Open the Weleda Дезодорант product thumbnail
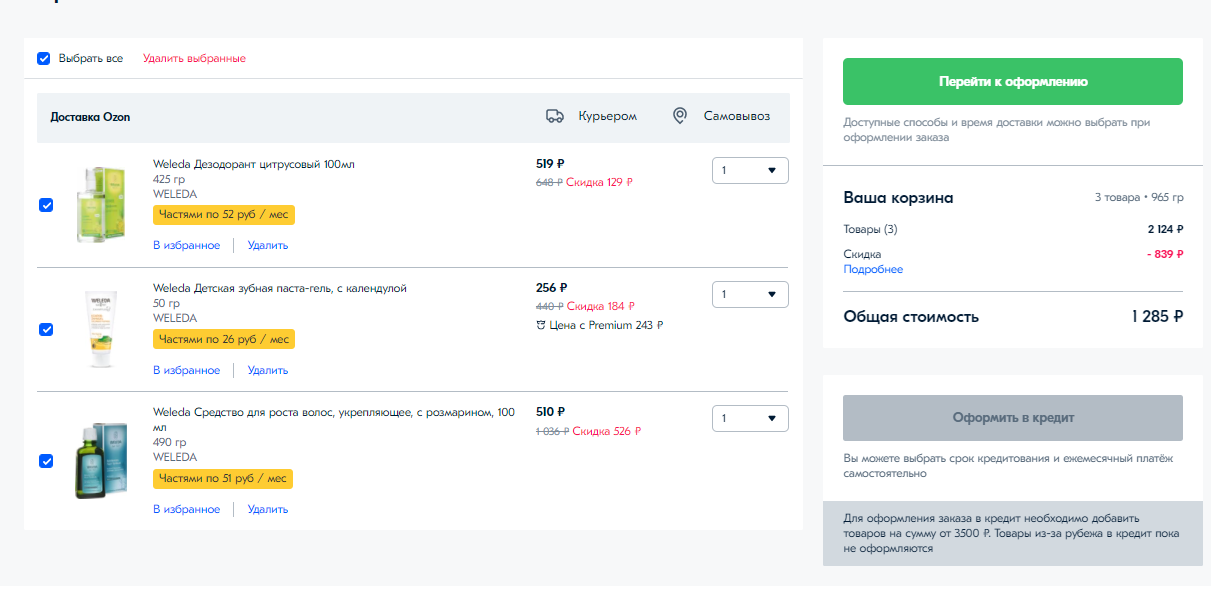 [x=100, y=204]
